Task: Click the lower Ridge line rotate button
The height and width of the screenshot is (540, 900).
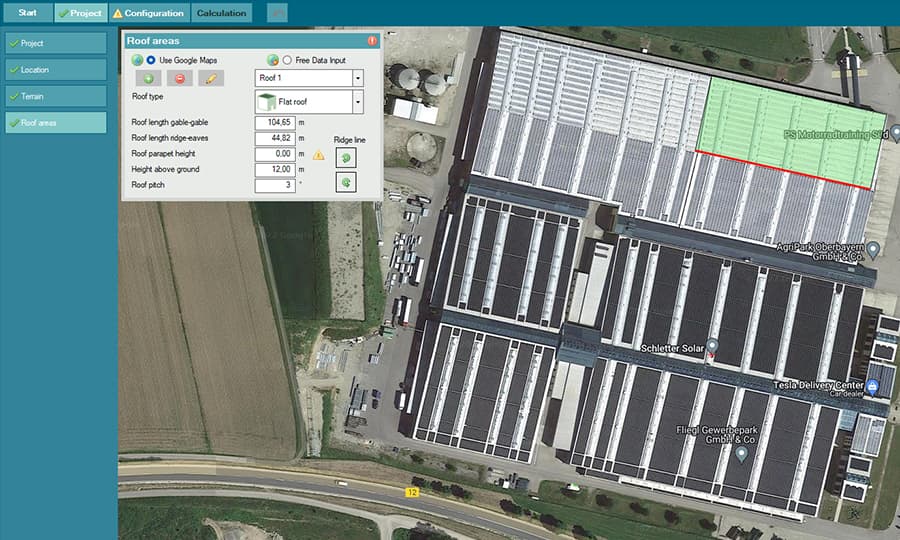Action: [x=345, y=181]
